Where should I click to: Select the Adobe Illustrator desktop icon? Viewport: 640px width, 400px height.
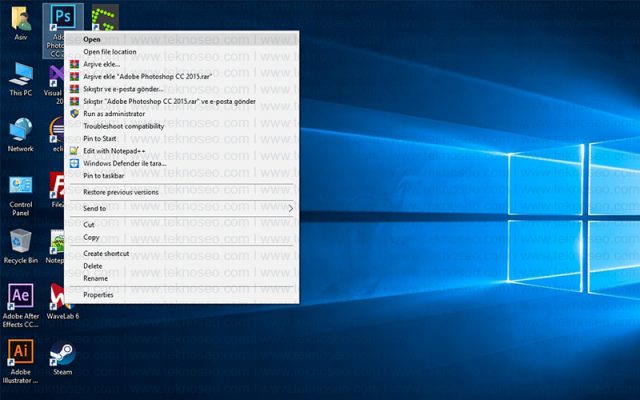pyautogui.click(x=20, y=361)
